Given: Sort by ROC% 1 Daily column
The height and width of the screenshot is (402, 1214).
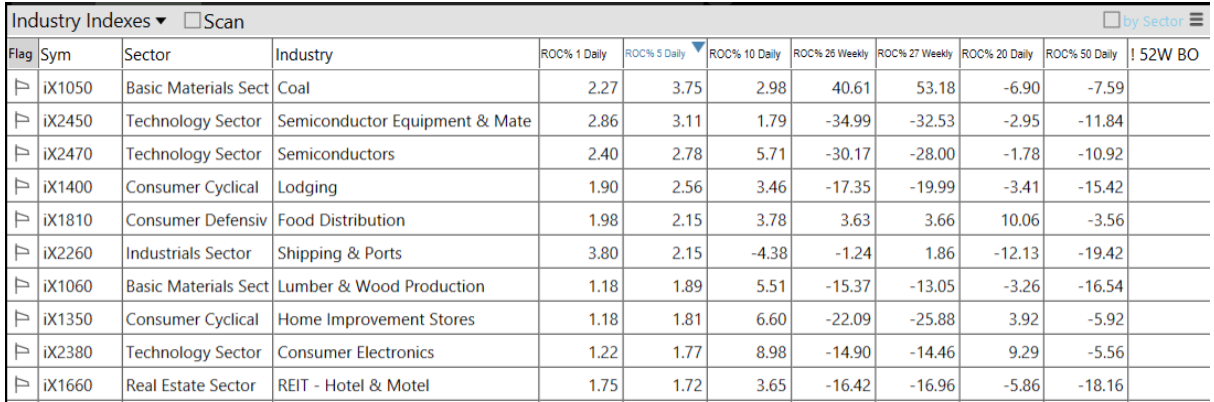Looking at the screenshot, I should click(x=573, y=54).
